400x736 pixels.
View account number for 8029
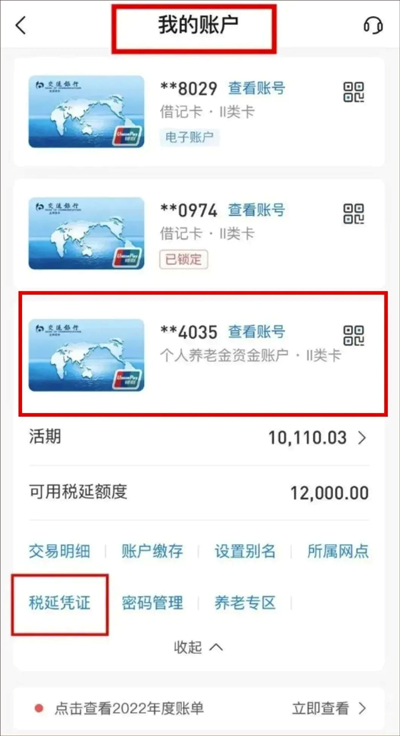point(256,88)
